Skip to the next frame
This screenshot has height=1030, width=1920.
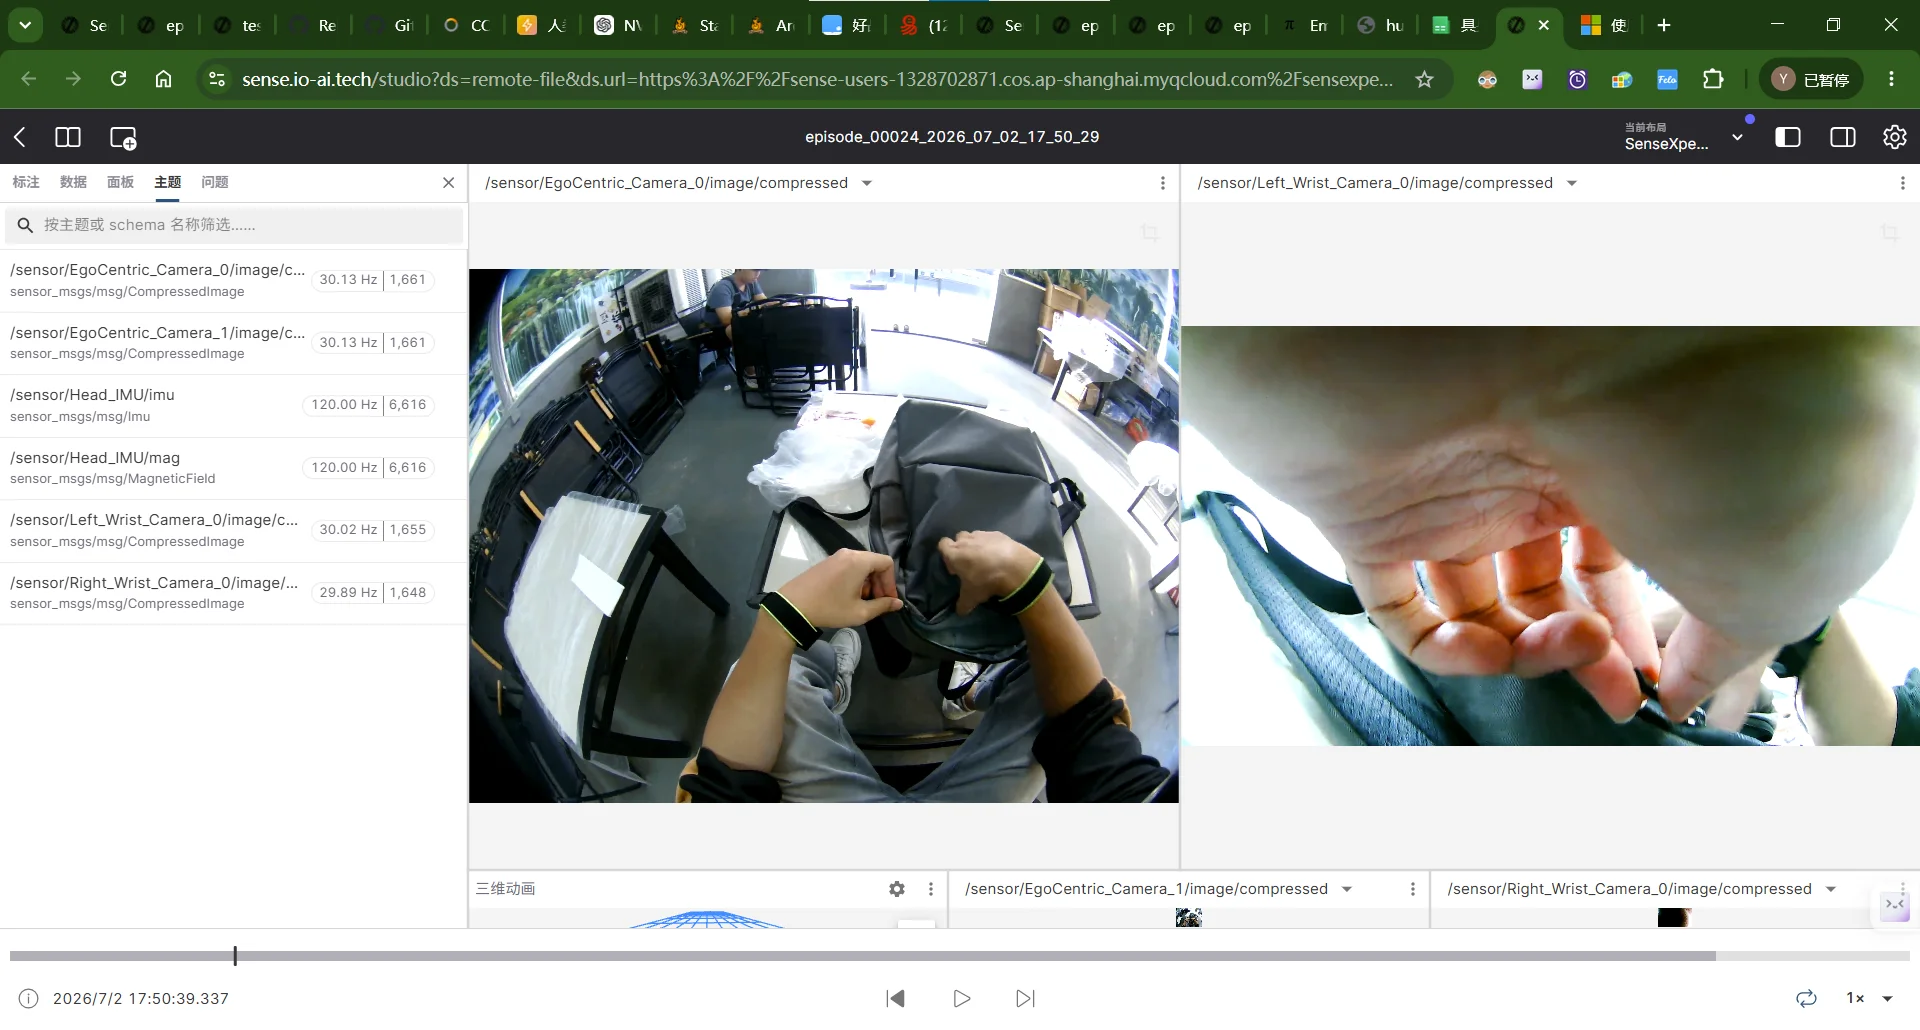pyautogui.click(x=1025, y=998)
